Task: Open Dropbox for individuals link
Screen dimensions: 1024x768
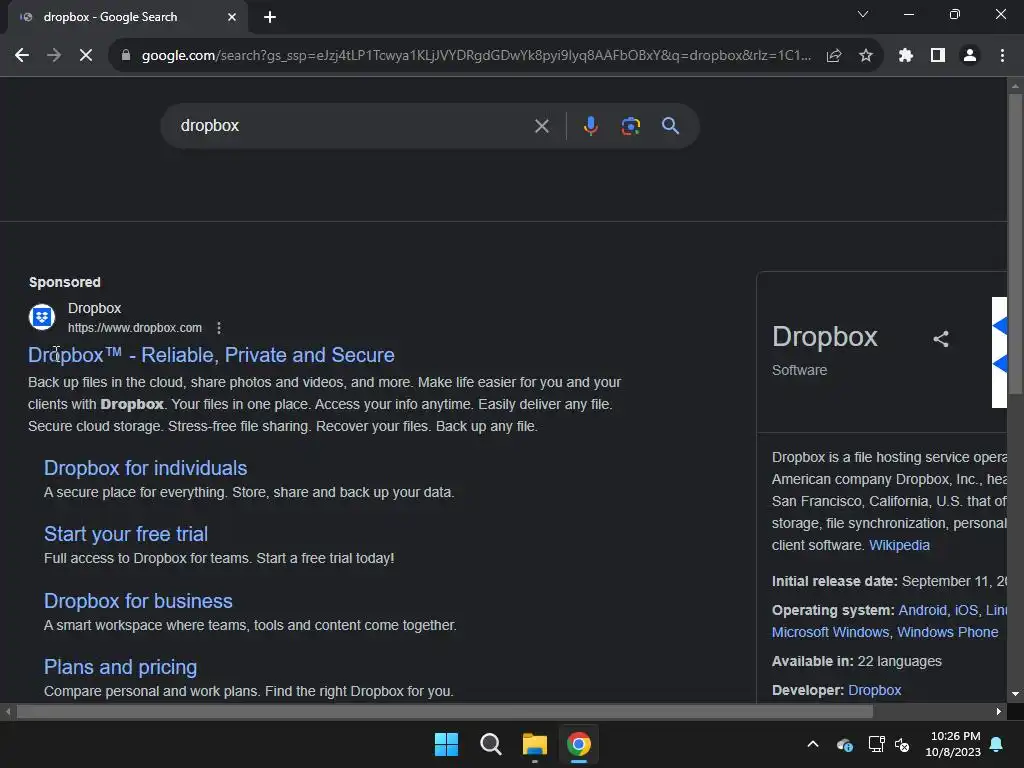Action: click(x=145, y=468)
